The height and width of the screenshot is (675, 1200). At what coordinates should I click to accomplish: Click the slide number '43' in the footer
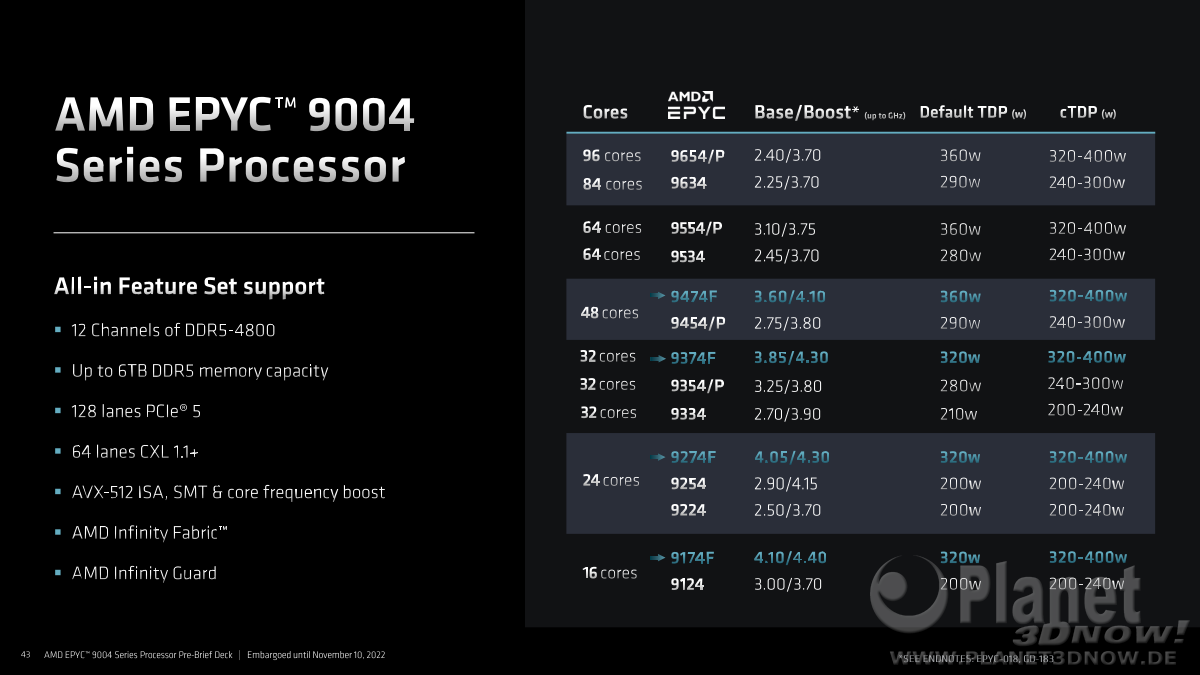click(x=25, y=655)
